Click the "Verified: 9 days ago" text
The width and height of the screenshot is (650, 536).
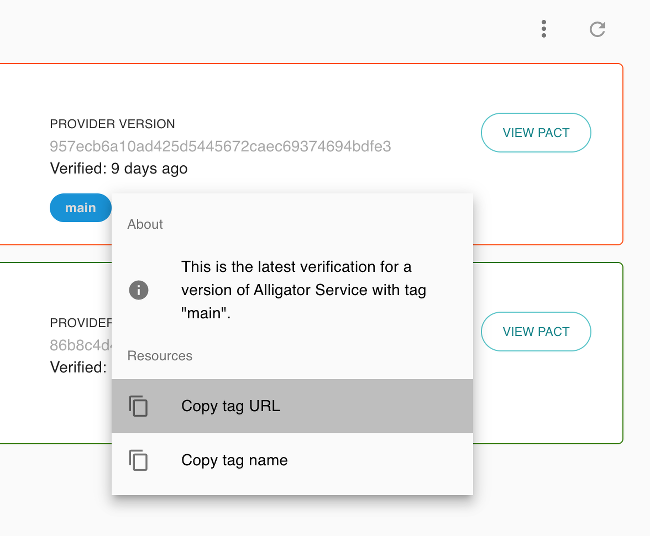[x=118, y=168]
